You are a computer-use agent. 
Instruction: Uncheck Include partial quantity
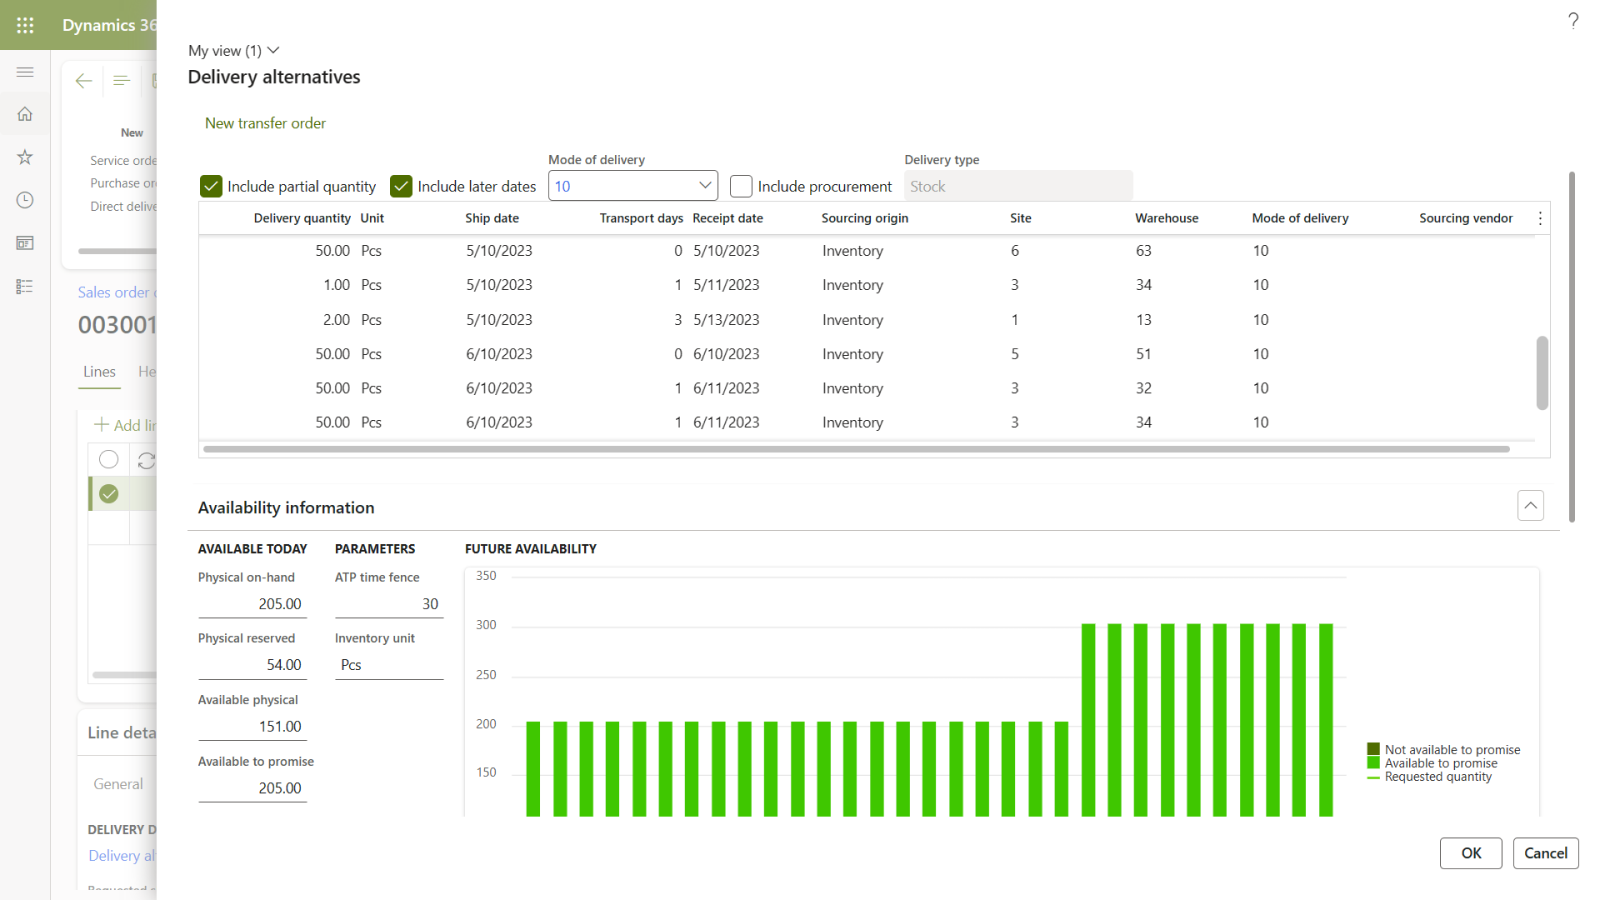(x=211, y=187)
